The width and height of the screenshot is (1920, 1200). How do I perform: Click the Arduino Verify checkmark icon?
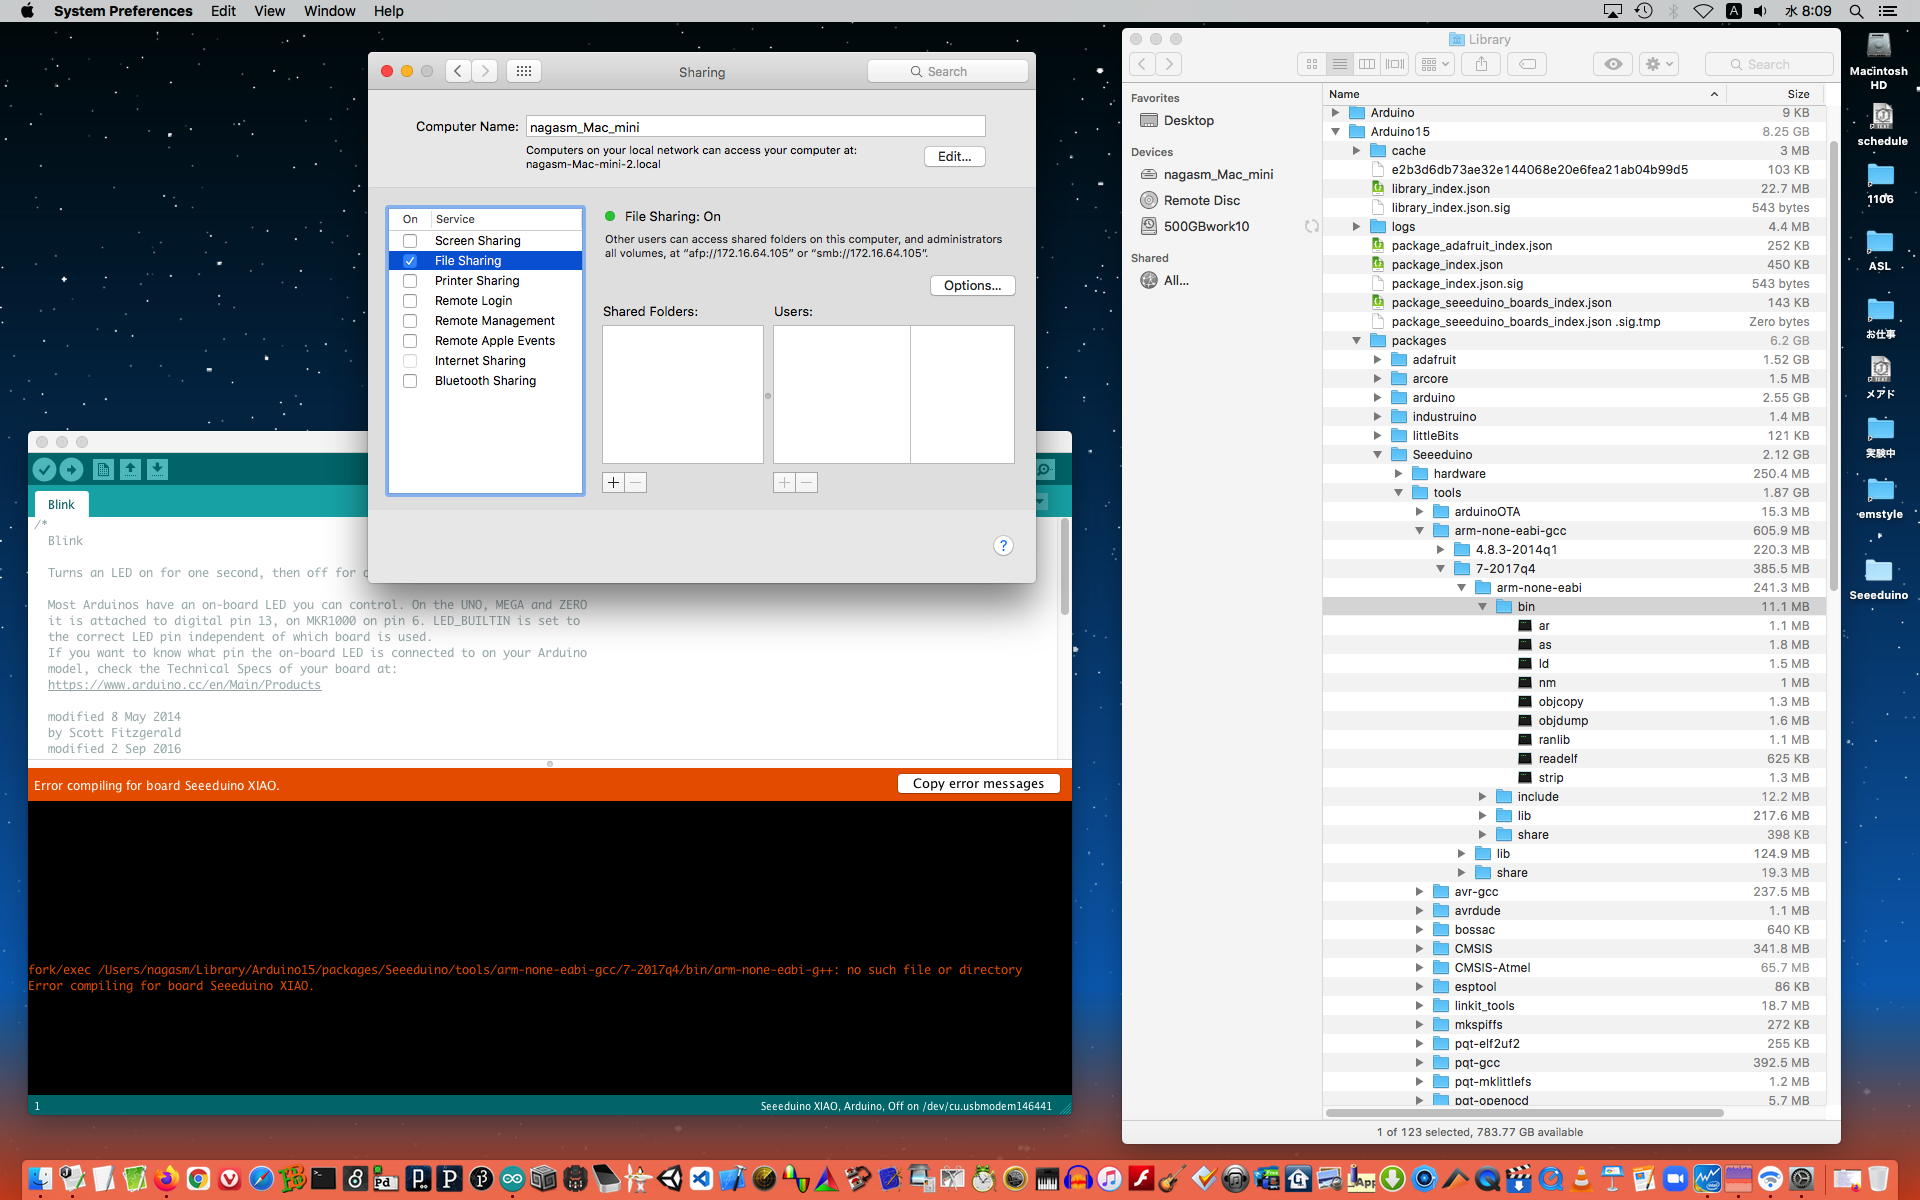click(44, 469)
